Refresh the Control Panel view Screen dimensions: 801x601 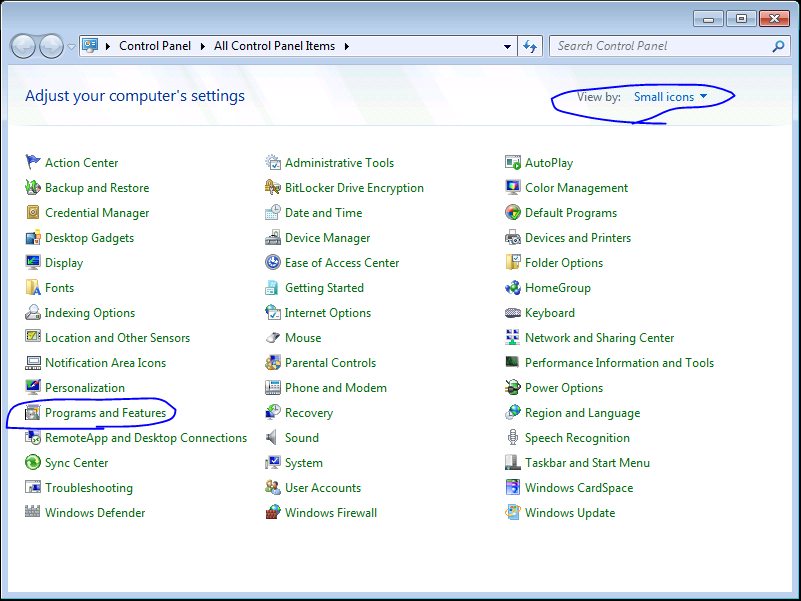530,47
